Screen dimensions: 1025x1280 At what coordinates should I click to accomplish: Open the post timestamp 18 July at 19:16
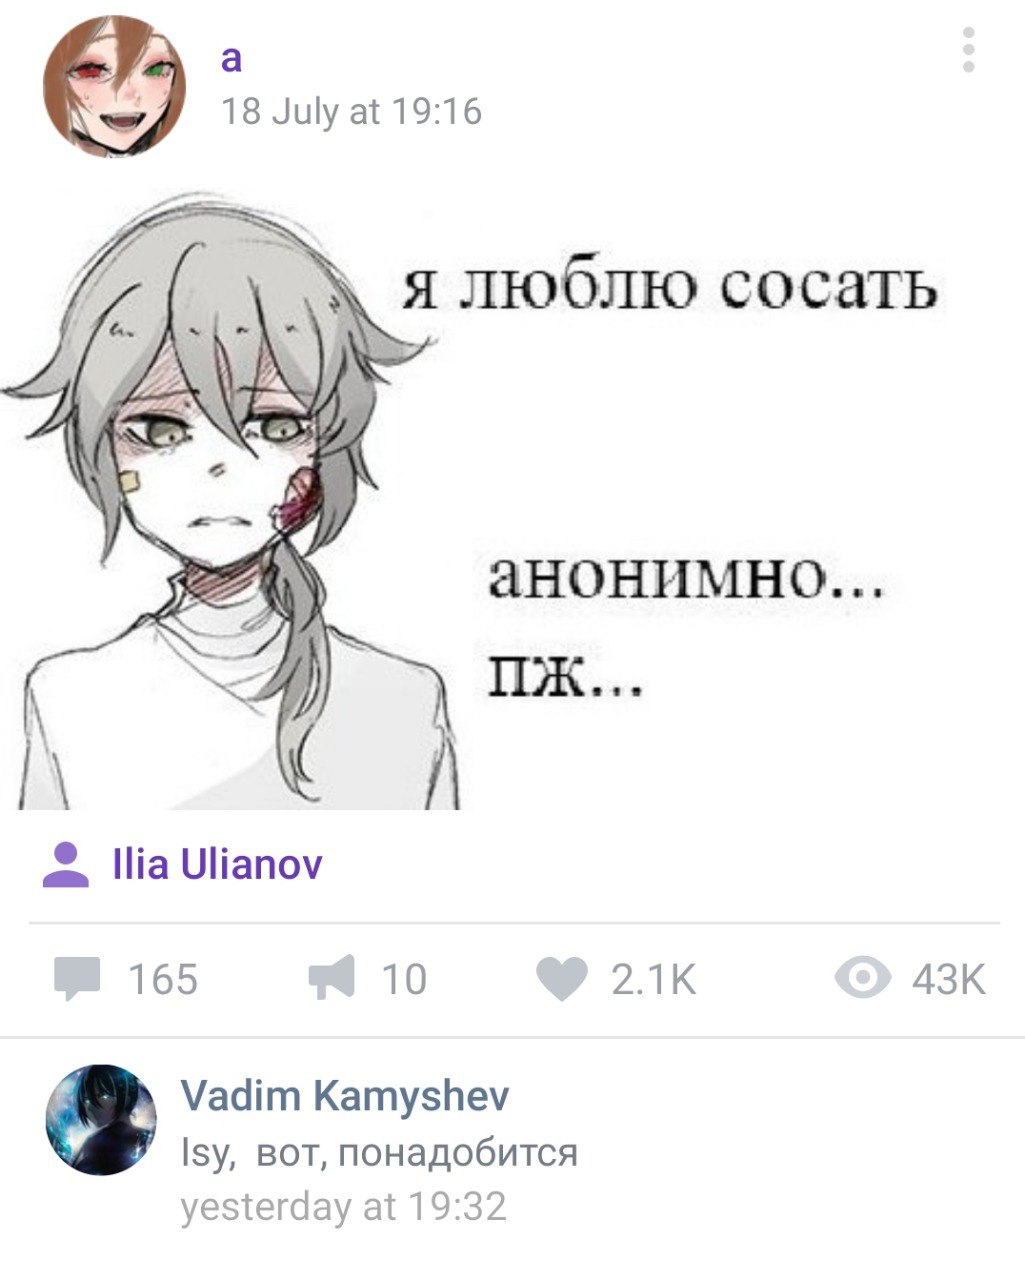tap(351, 111)
